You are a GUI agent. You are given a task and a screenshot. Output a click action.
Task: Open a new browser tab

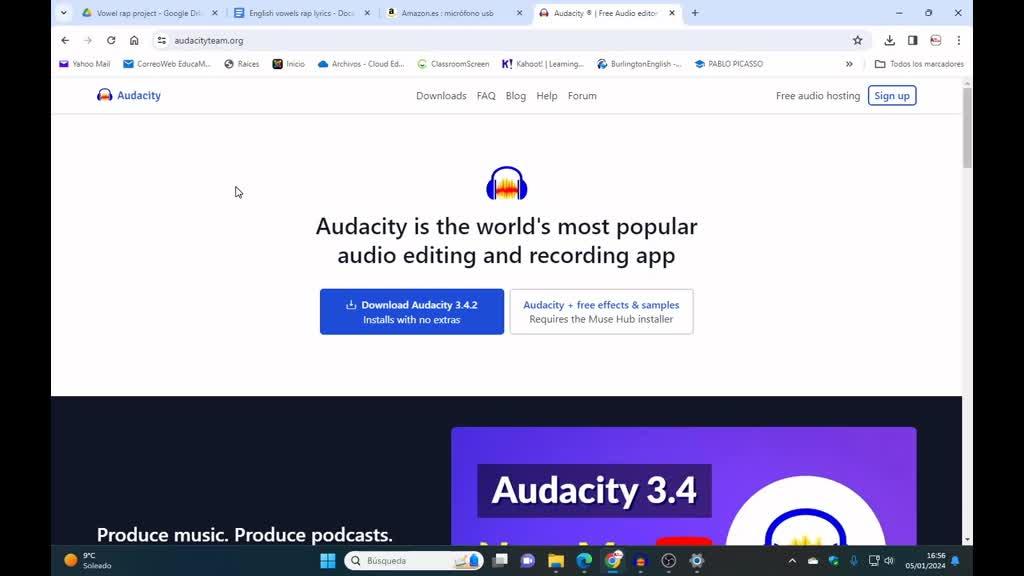pos(695,12)
